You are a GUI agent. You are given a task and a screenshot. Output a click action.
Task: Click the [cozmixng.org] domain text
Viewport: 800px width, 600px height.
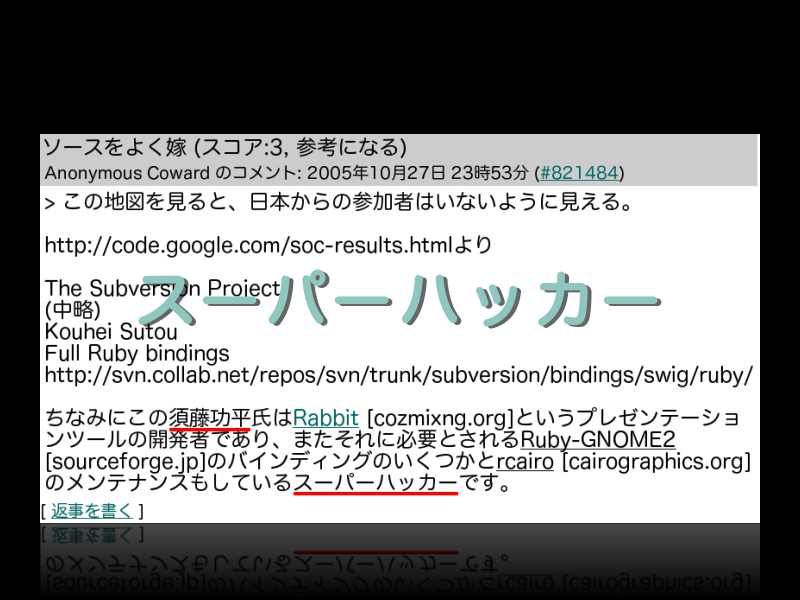coord(440,418)
